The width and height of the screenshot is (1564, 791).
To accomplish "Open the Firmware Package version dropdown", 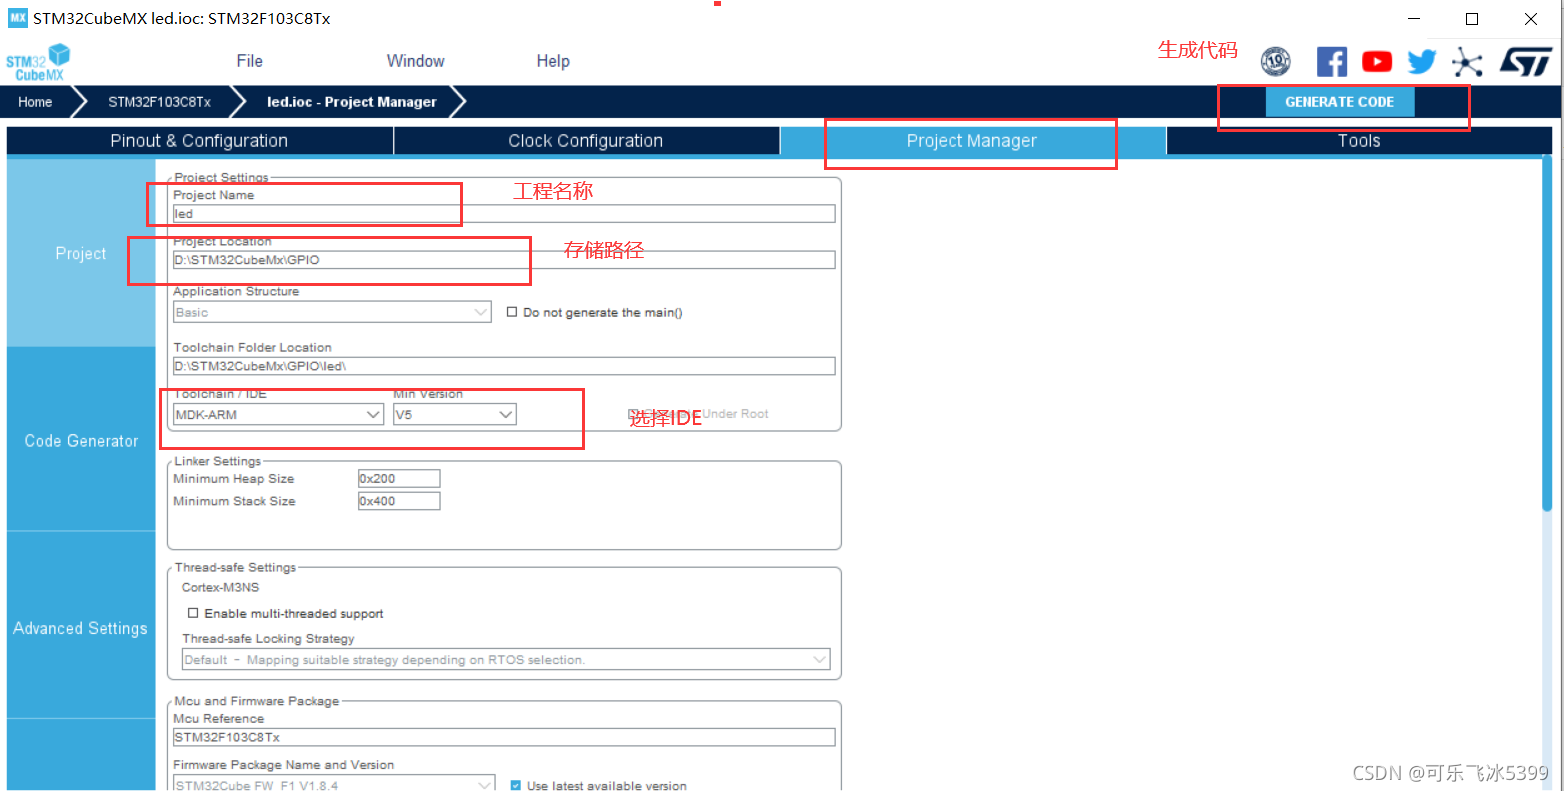I will click(334, 785).
